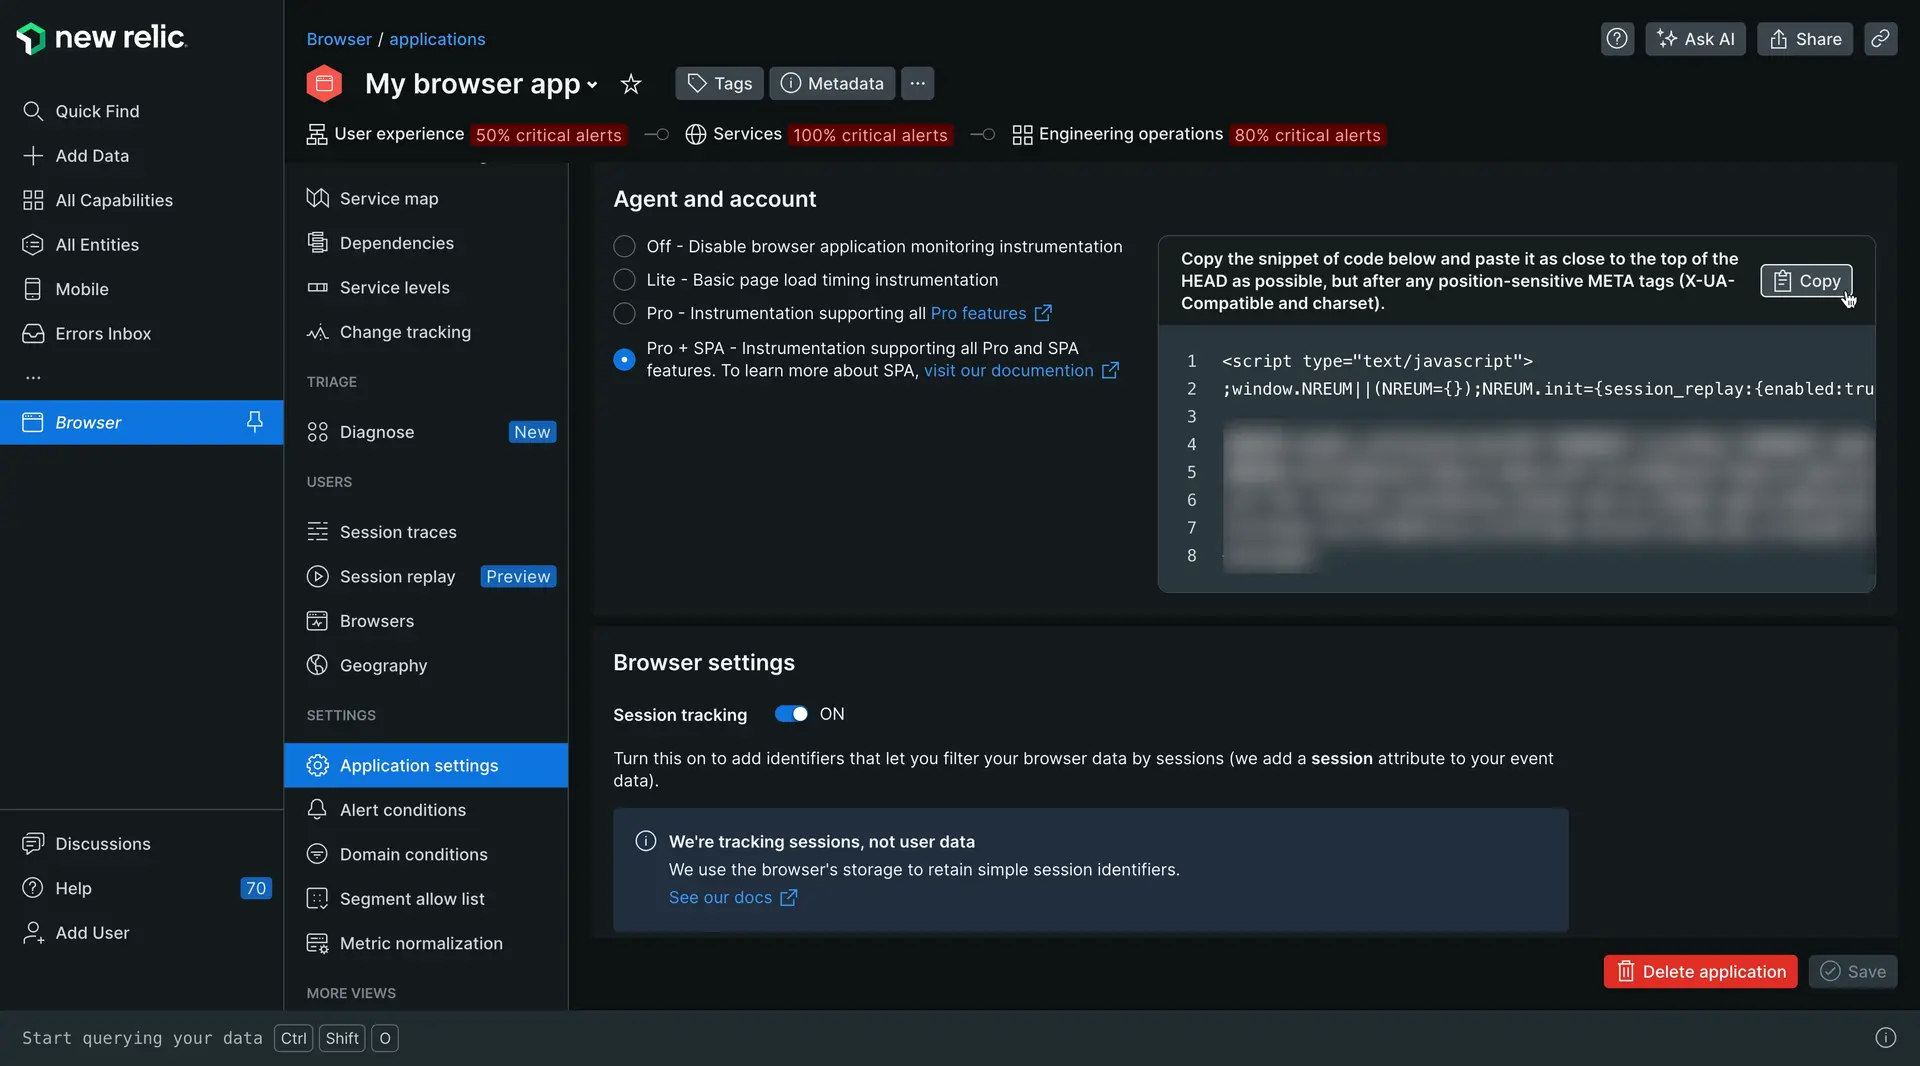Unpin Browser using the pin icon
1920x1066 pixels.
click(255, 422)
